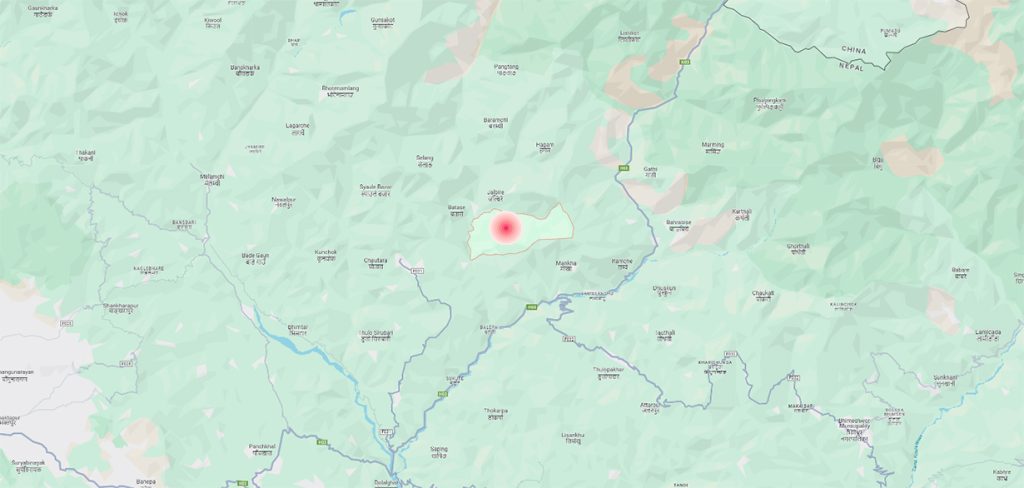Select the Thulopakhar place label
The height and width of the screenshot is (488, 1024).
pyautogui.click(x=608, y=372)
